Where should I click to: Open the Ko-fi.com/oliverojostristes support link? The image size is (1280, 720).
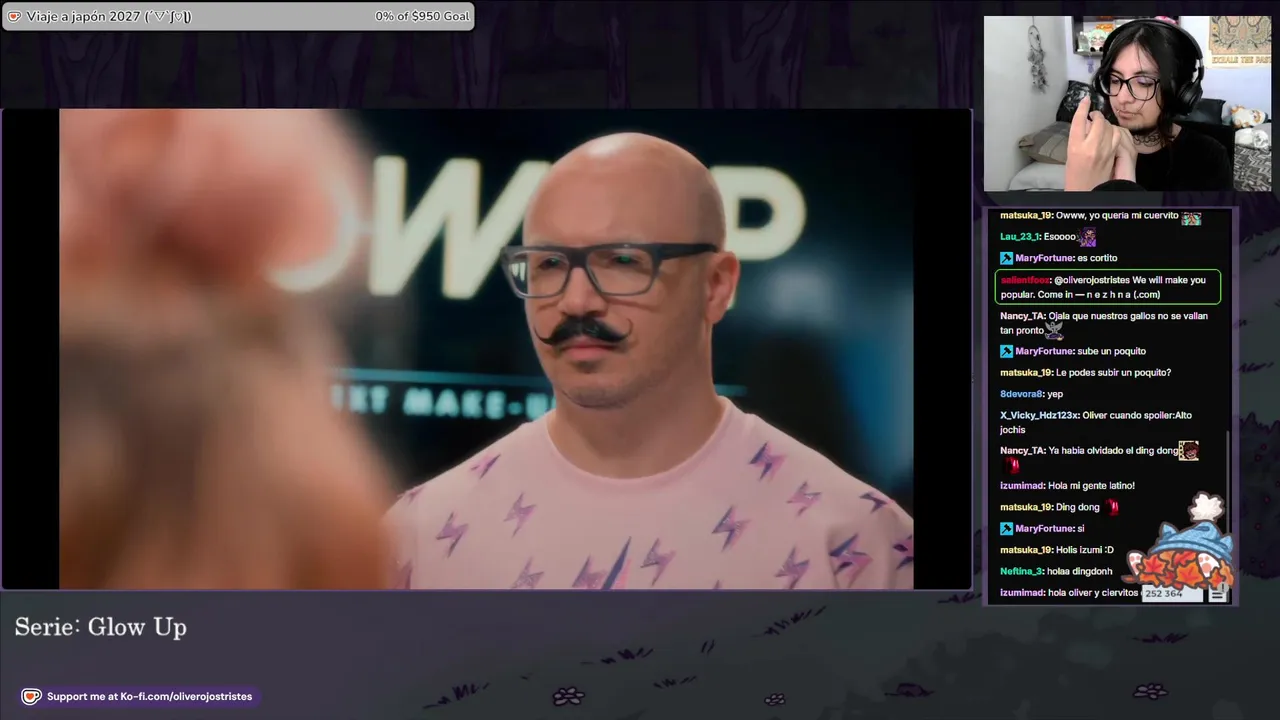[x=186, y=696]
